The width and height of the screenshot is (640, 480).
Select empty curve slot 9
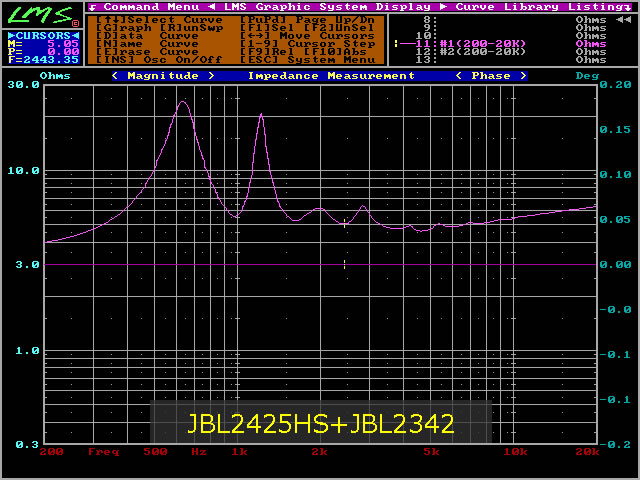(x=430, y=28)
